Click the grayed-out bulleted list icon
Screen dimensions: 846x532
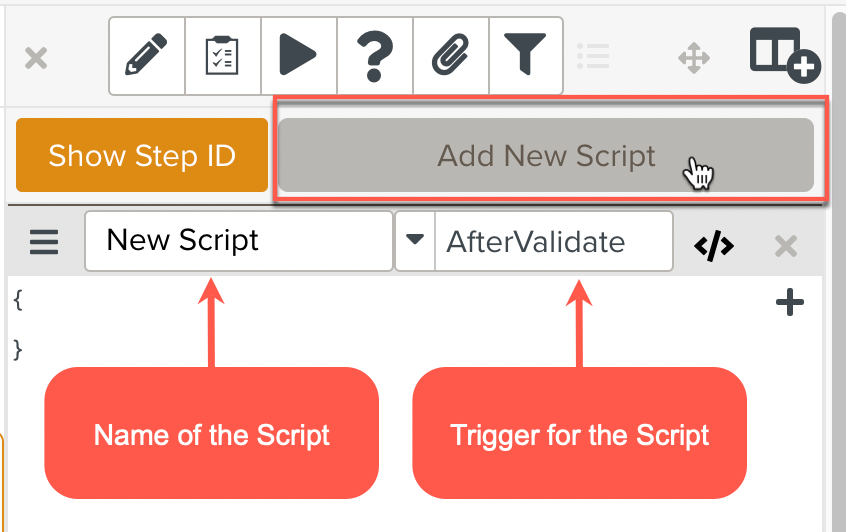[593, 57]
